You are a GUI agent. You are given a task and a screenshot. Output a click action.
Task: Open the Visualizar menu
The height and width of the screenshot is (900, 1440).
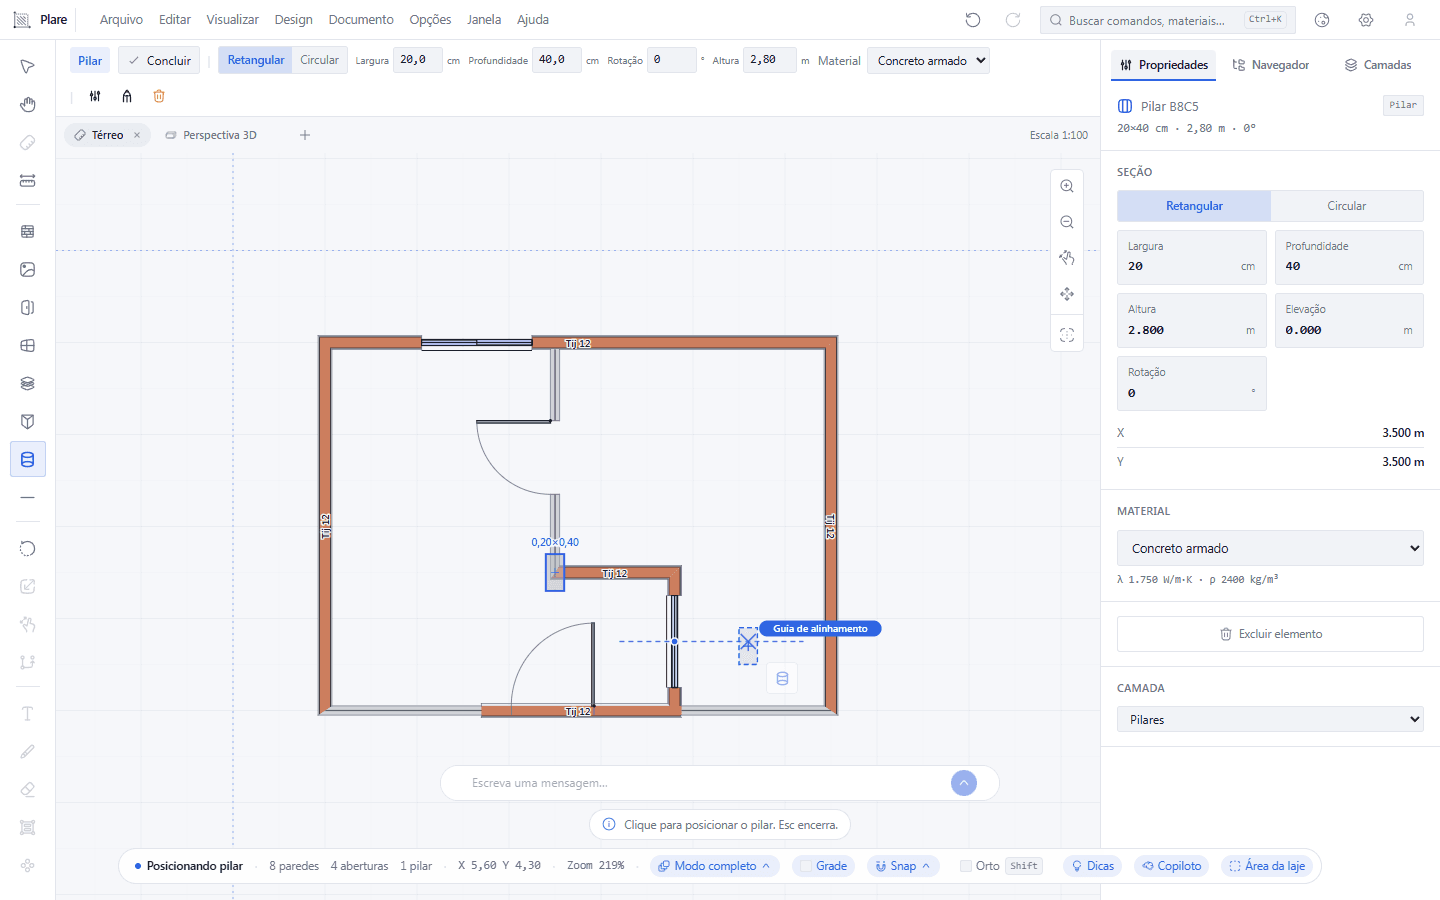tap(232, 20)
